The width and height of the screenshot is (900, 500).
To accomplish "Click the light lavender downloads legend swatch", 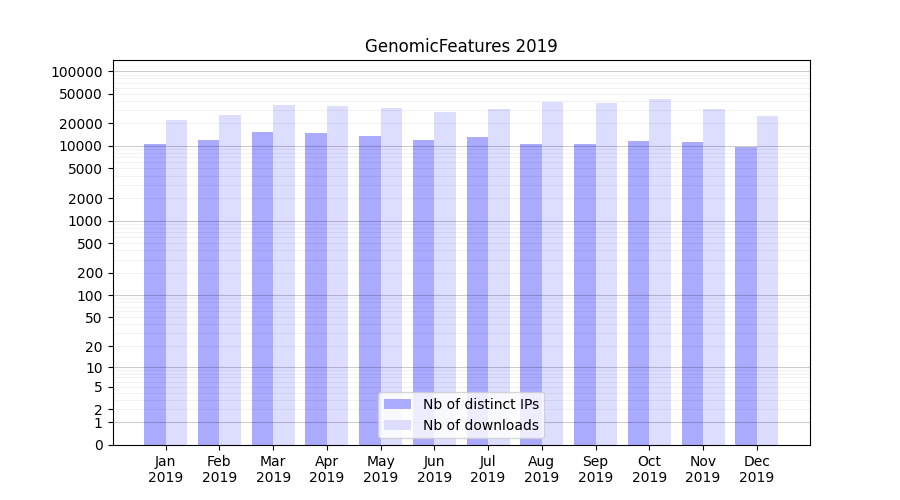I will coord(397,425).
